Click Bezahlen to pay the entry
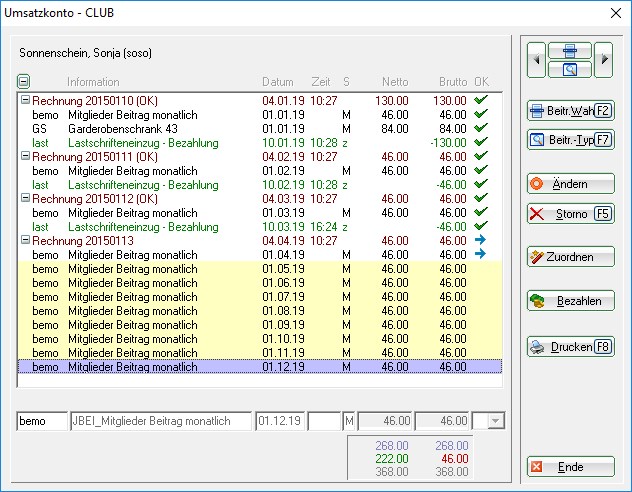The width and height of the screenshot is (632, 492). [570, 301]
